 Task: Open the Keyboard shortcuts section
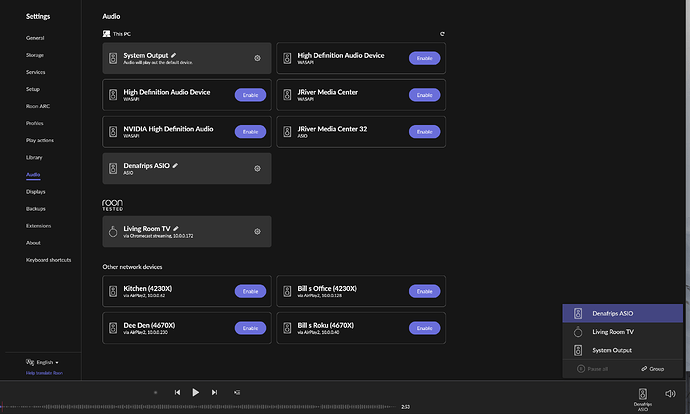pos(48,260)
